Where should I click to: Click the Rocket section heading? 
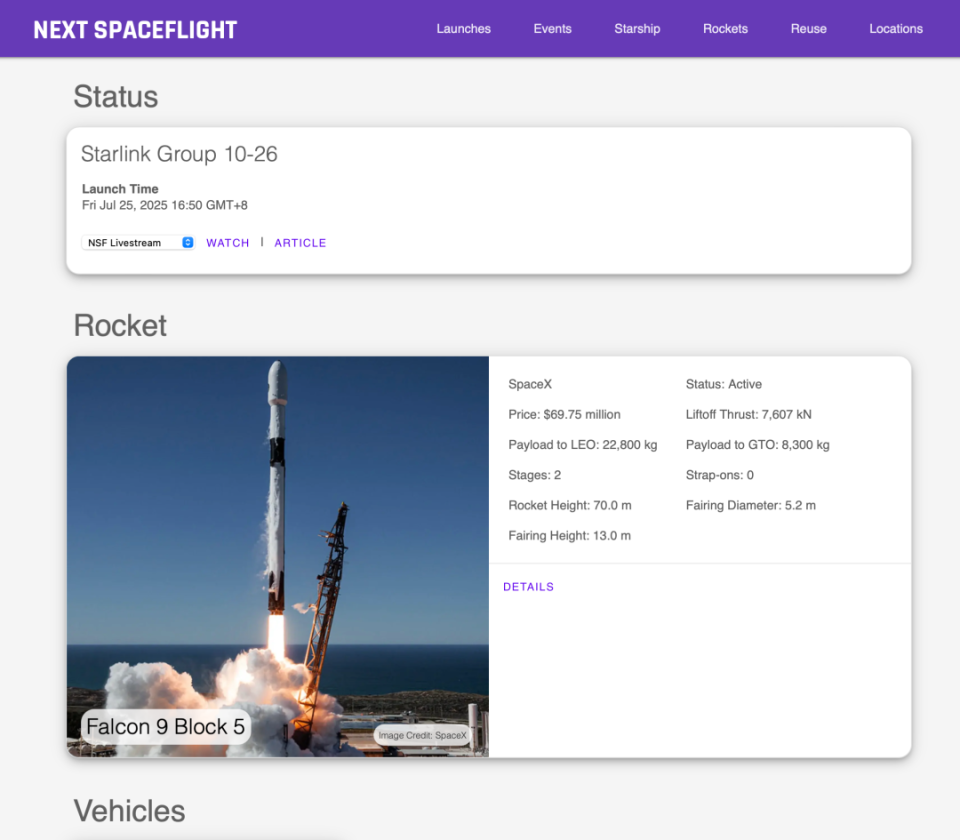click(x=120, y=326)
